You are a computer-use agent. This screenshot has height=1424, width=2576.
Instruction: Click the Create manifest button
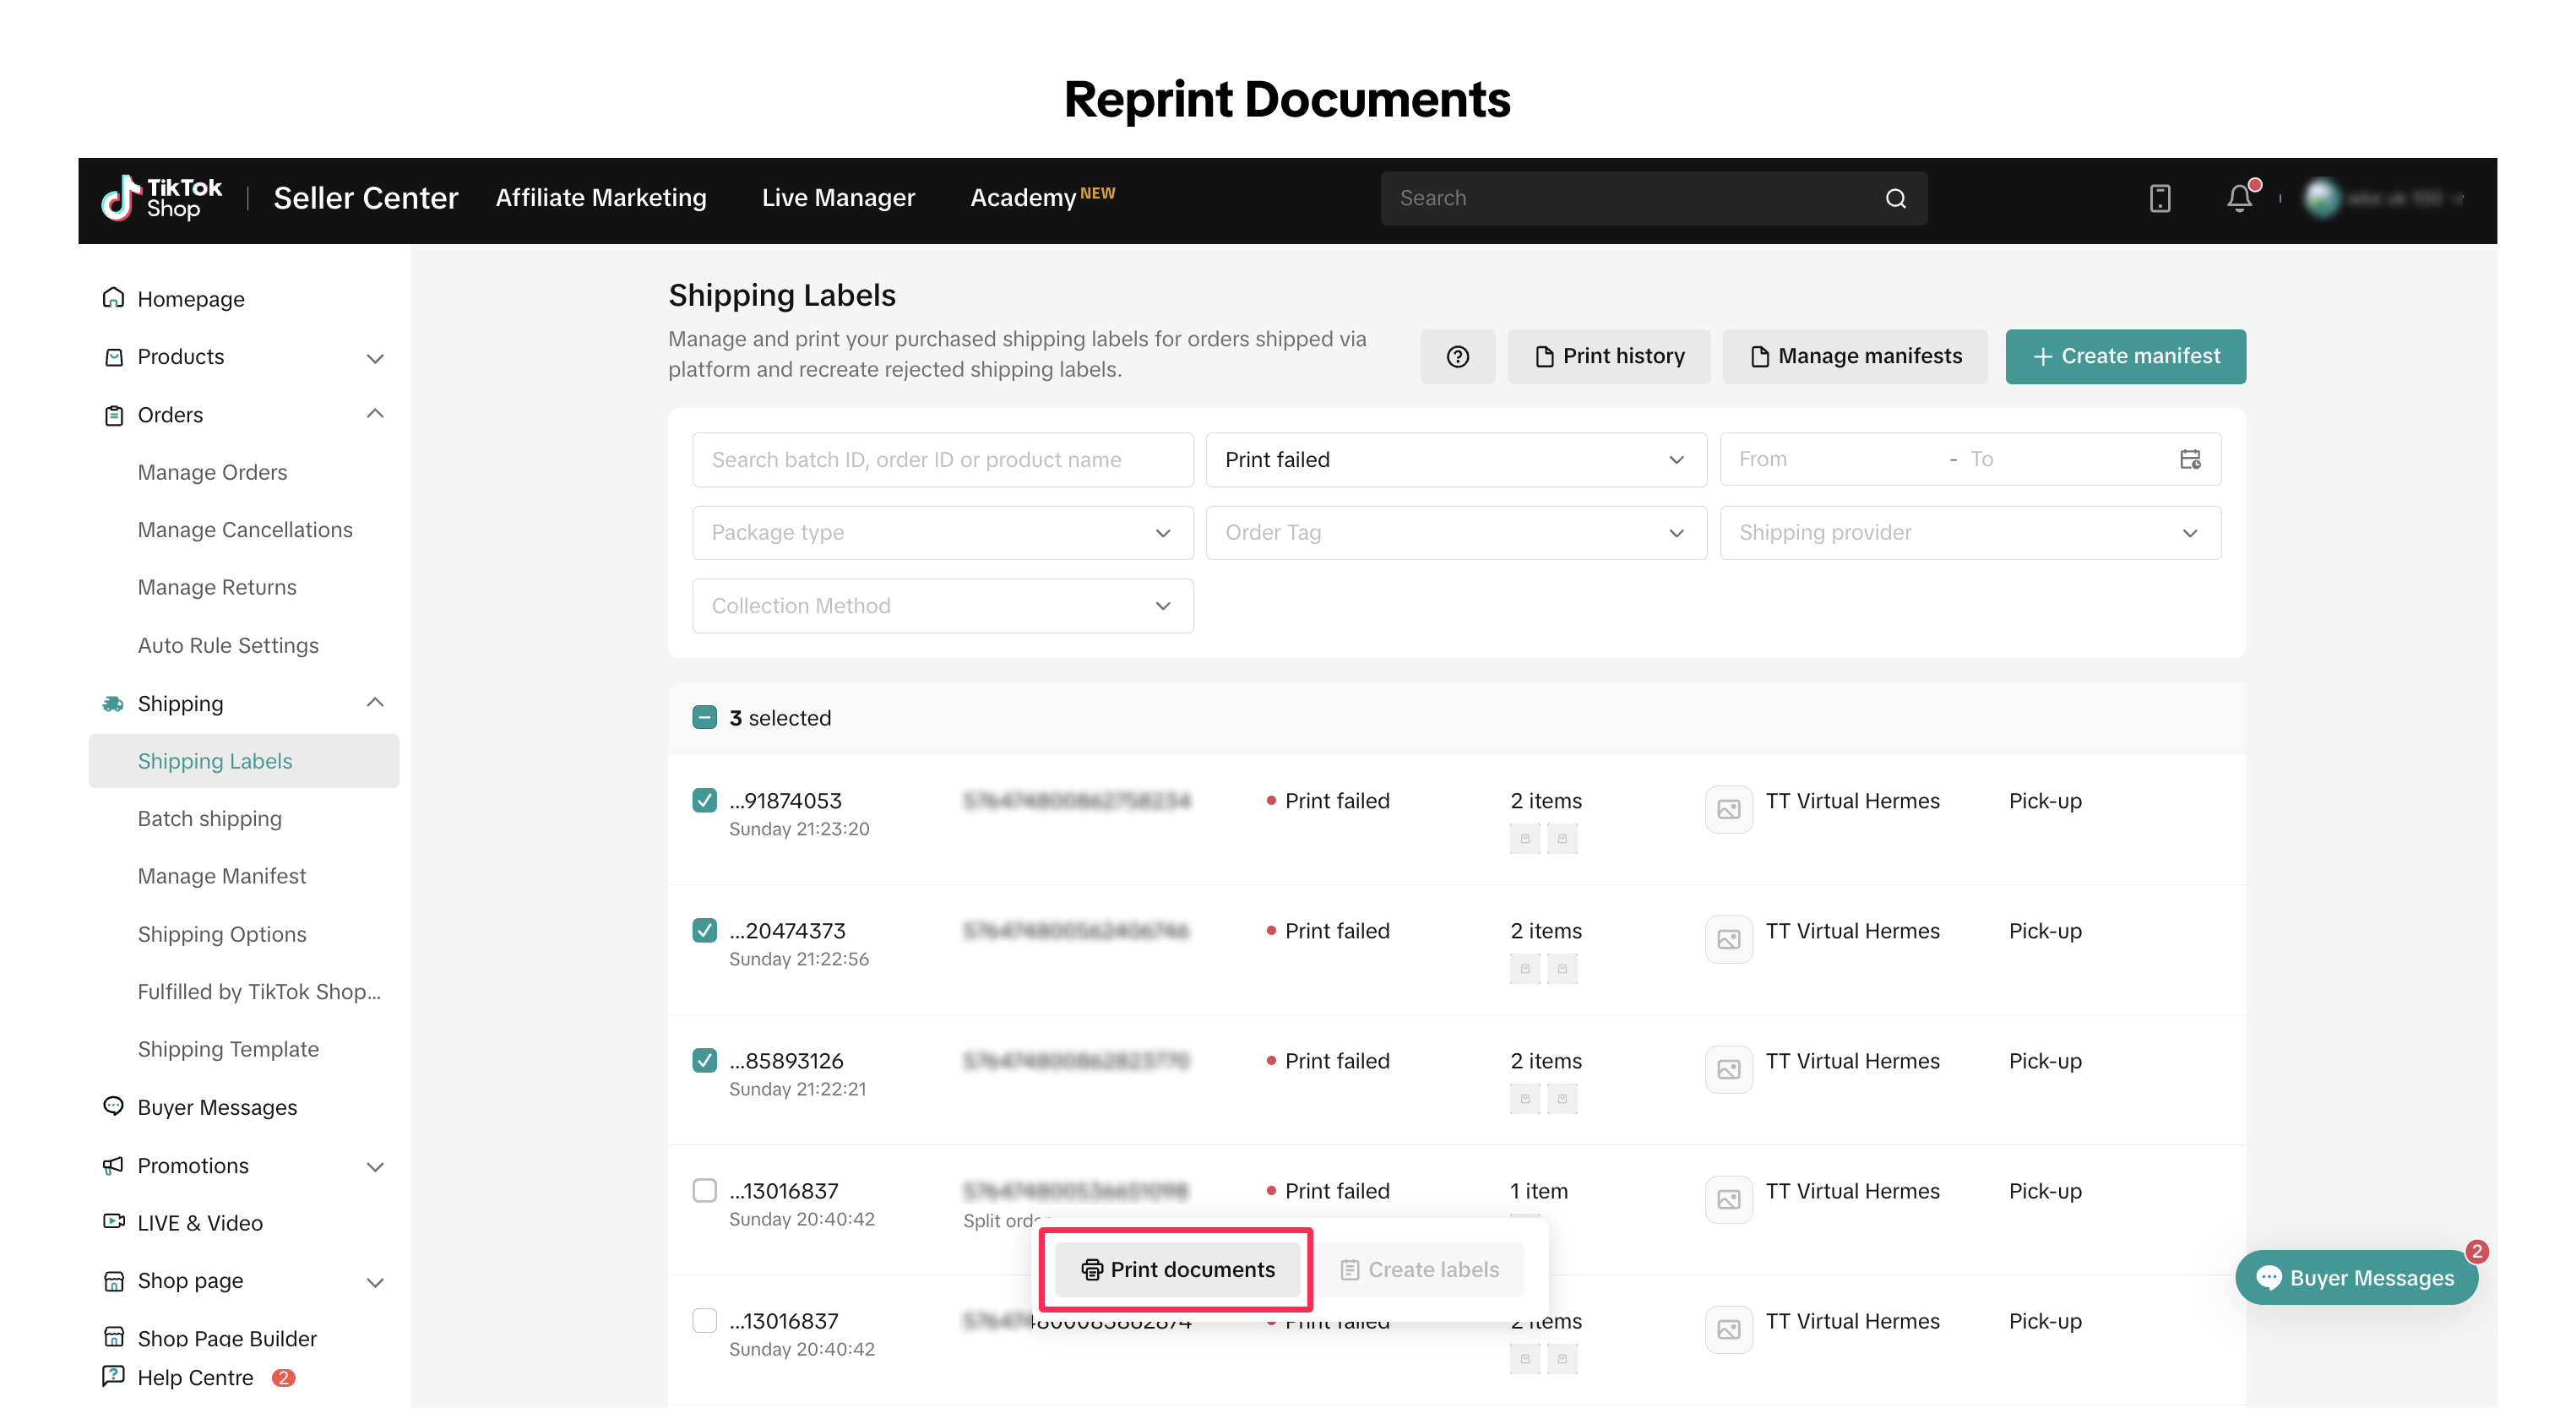click(2125, 357)
